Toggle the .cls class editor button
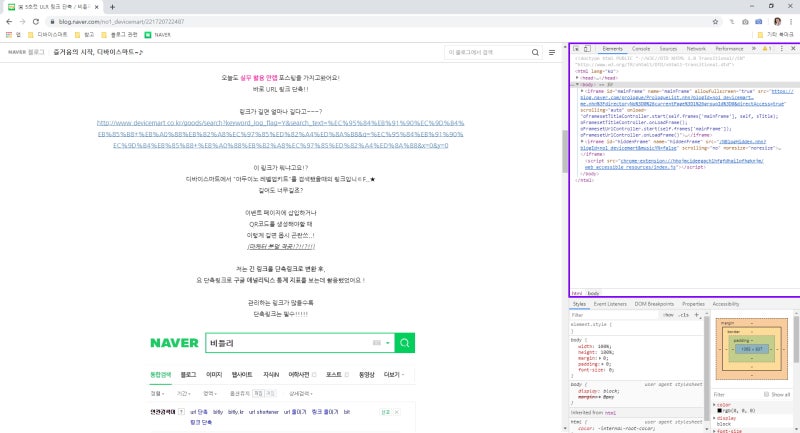The width and height of the screenshot is (800, 433). [x=684, y=315]
